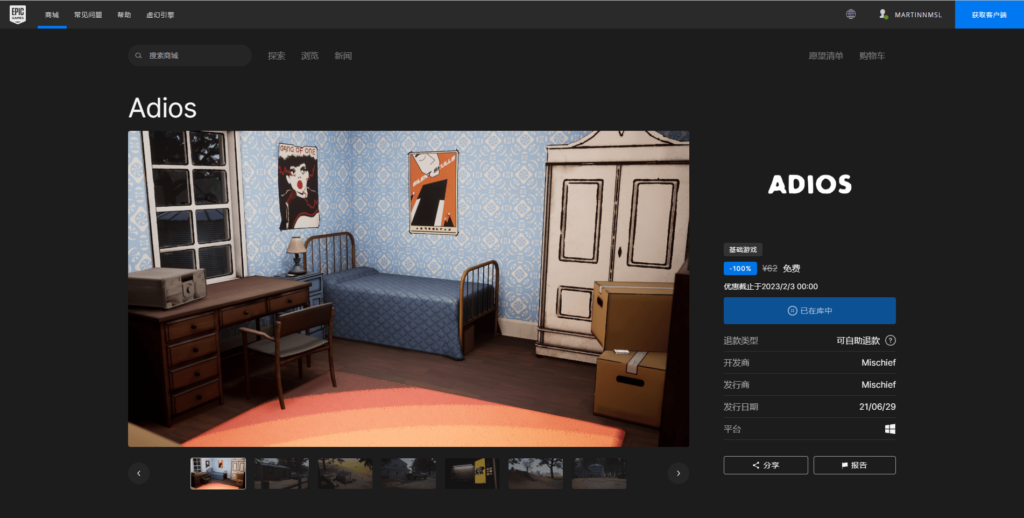Click the 基础游戏 base game tag
Screen dimensions: 1024x518
[x=743, y=250]
